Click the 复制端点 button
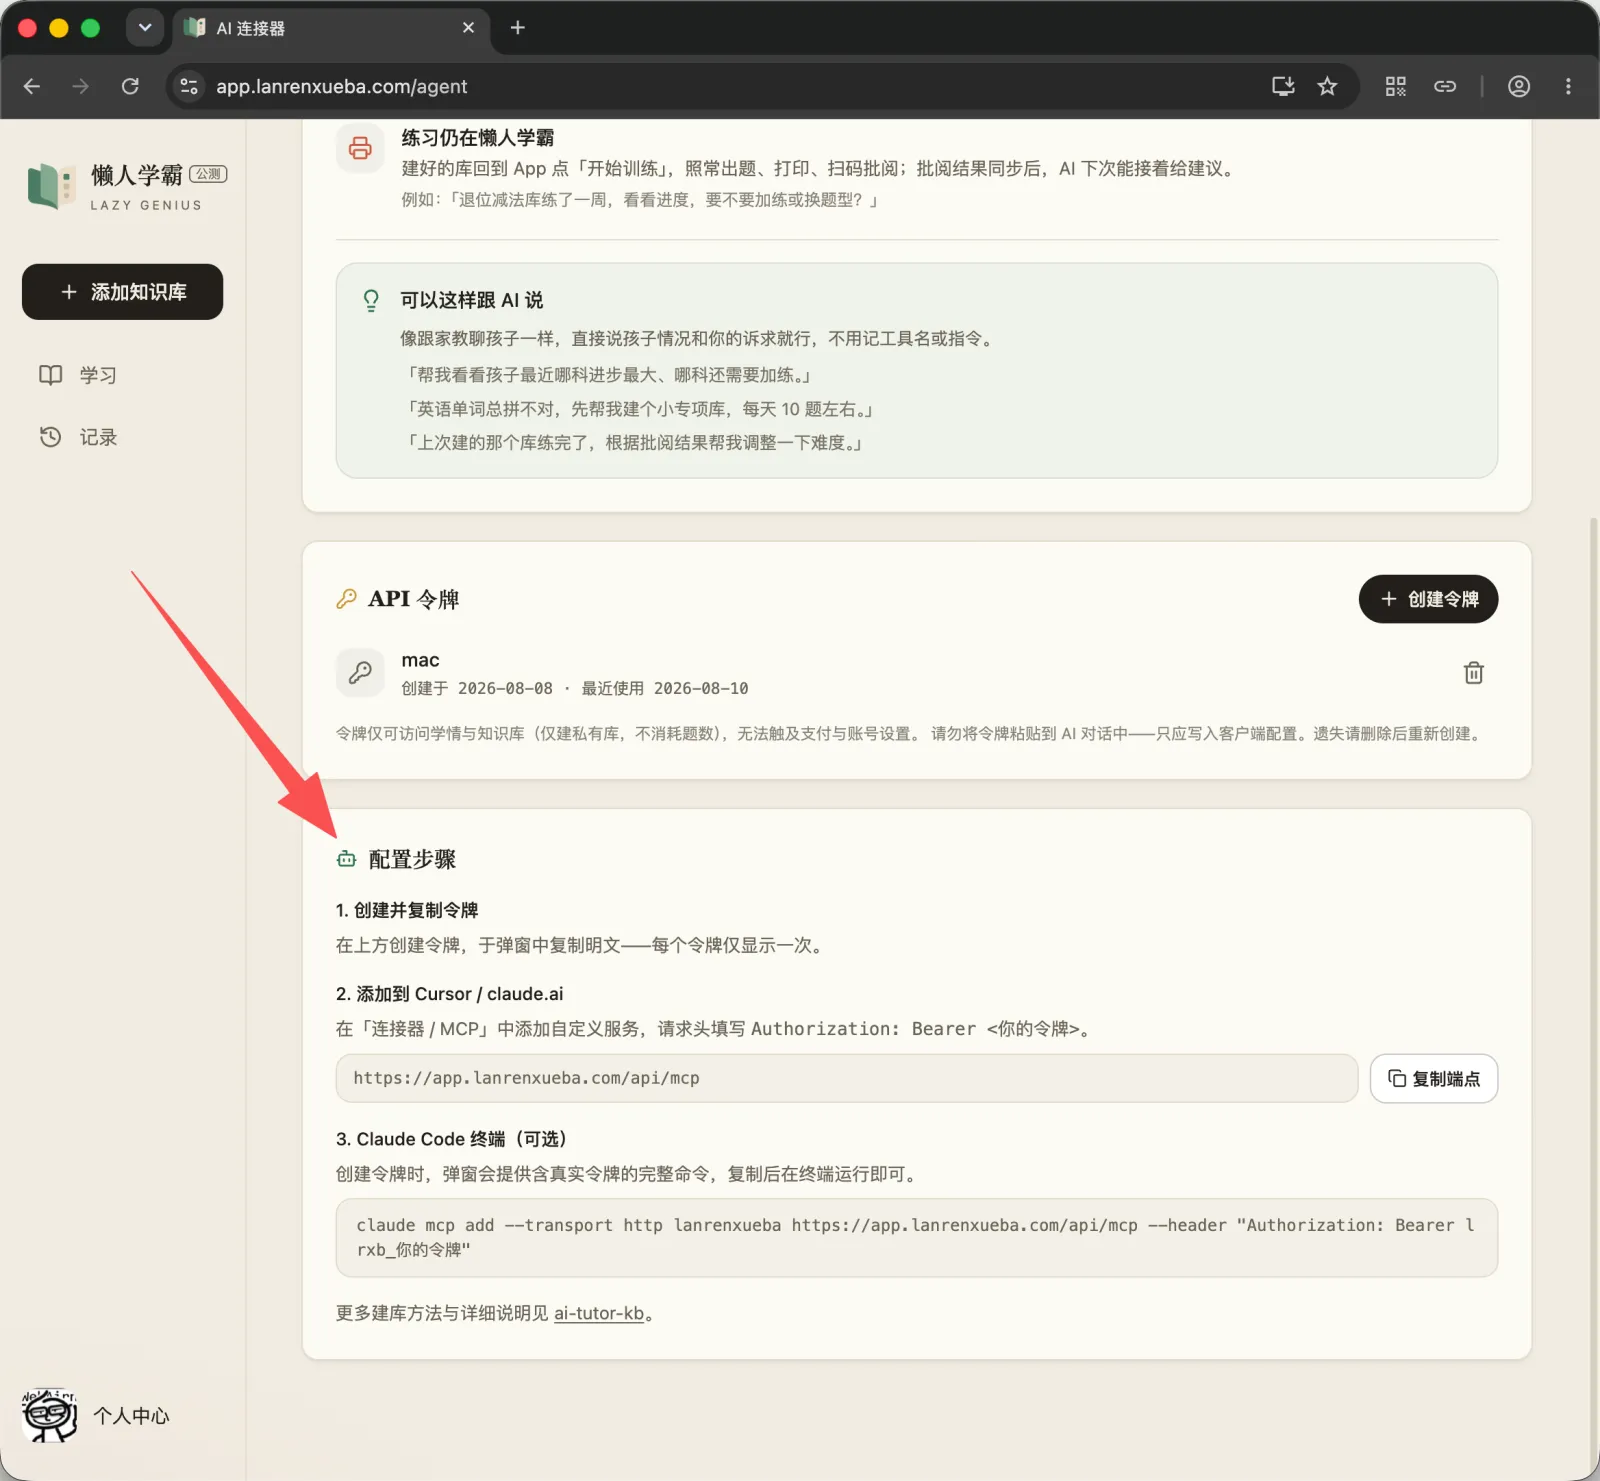The image size is (1600, 1481). (x=1433, y=1078)
